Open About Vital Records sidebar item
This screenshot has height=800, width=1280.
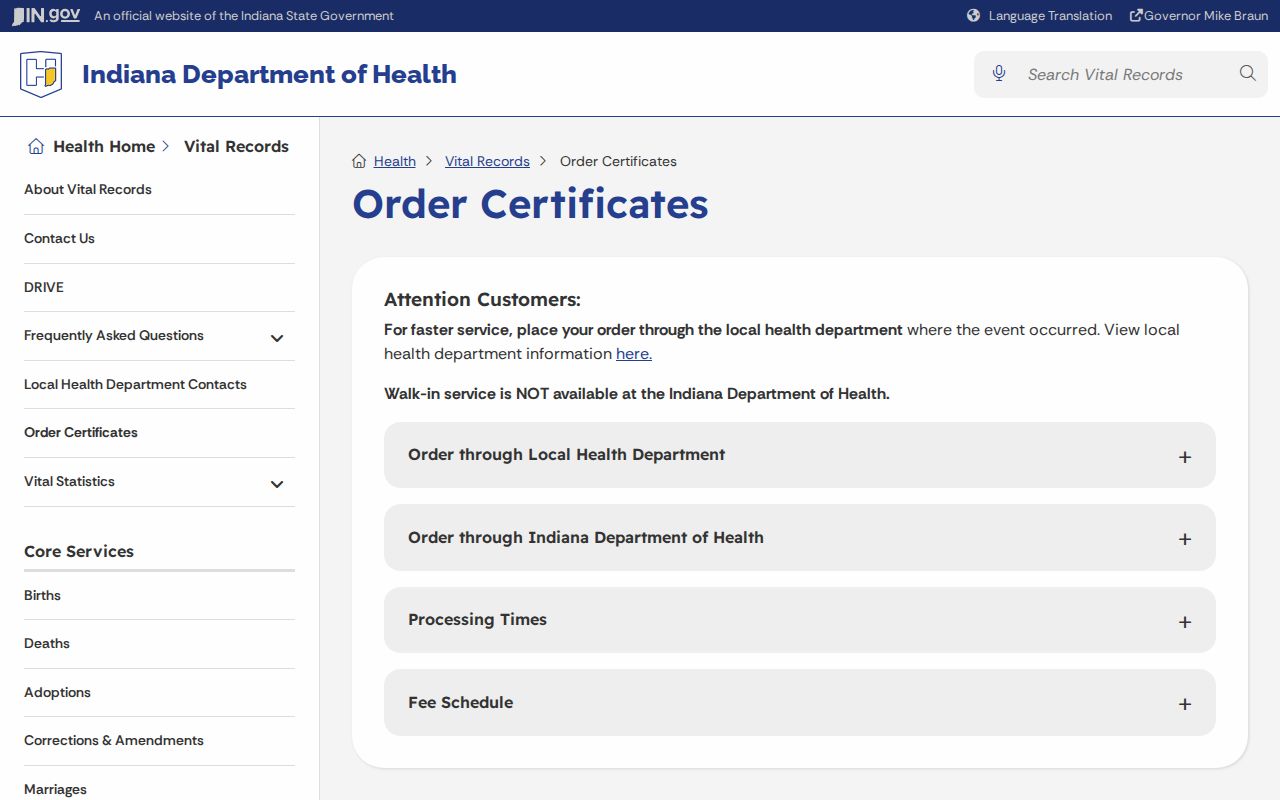88,189
